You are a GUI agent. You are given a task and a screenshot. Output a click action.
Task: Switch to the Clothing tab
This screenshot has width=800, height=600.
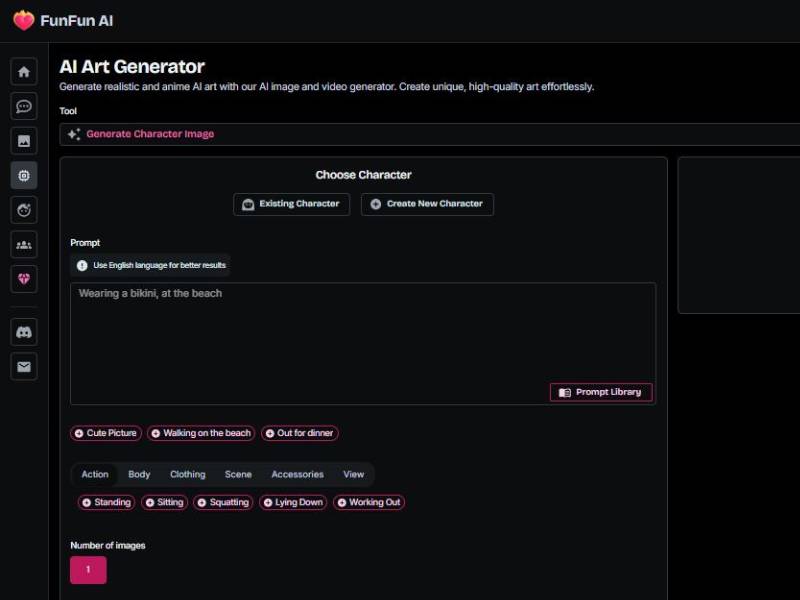click(x=187, y=474)
